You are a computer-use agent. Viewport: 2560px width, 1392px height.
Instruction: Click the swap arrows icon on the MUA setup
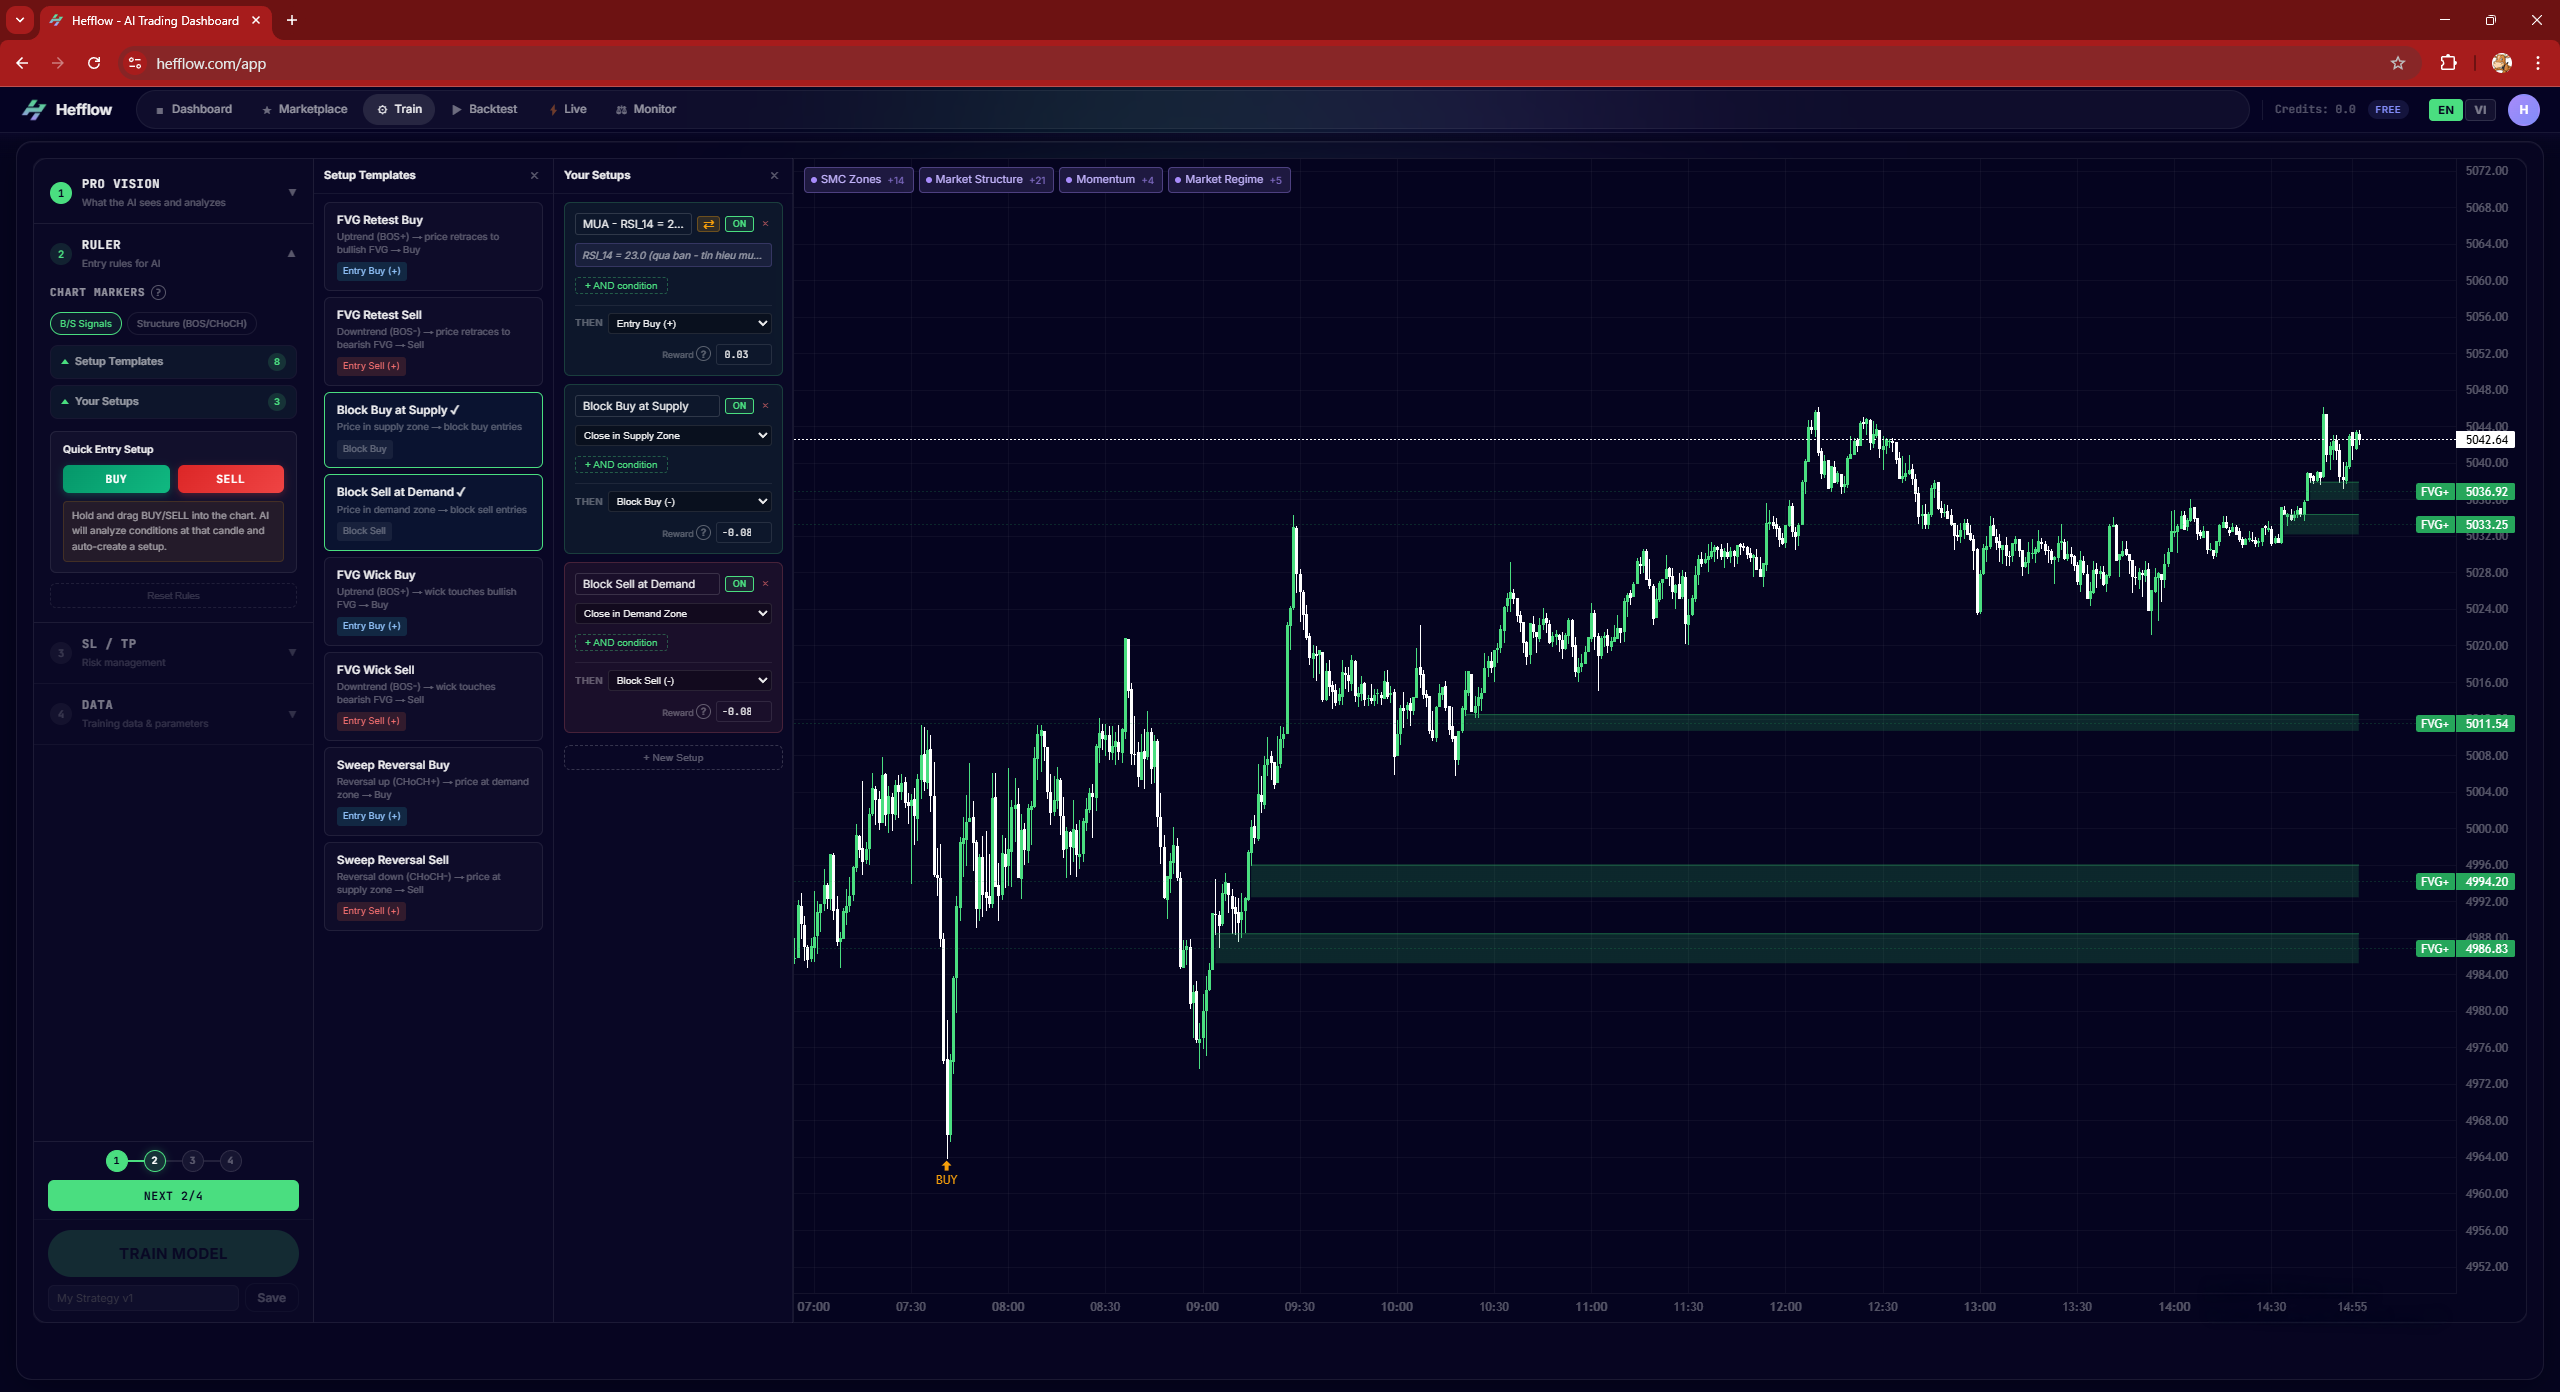tap(708, 224)
